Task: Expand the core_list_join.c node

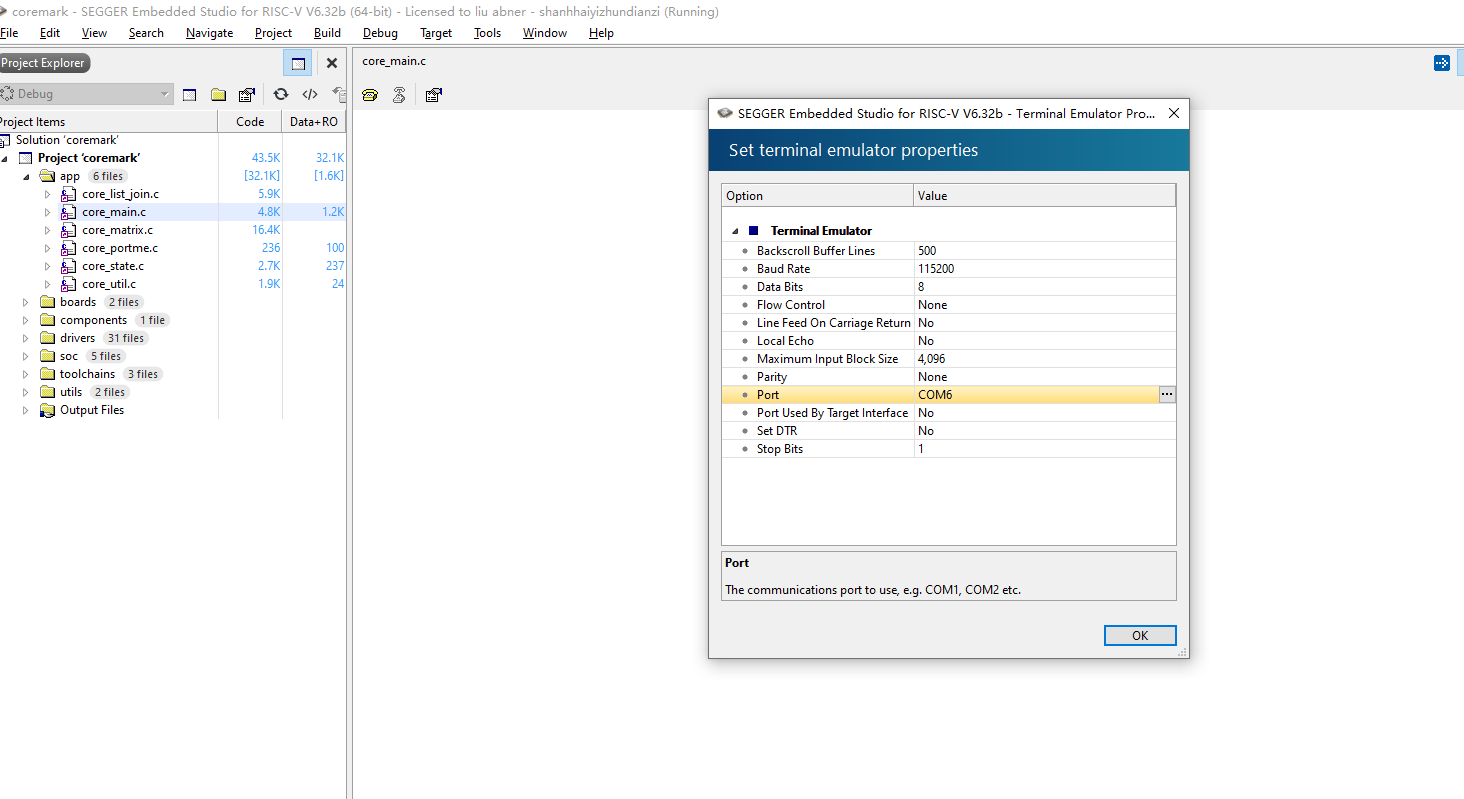Action: 47,194
